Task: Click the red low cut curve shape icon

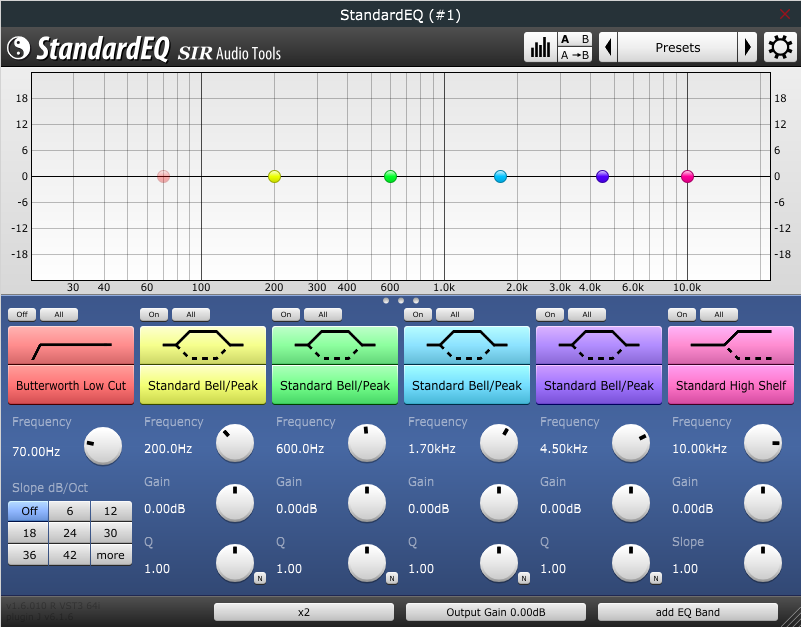Action: 71,346
